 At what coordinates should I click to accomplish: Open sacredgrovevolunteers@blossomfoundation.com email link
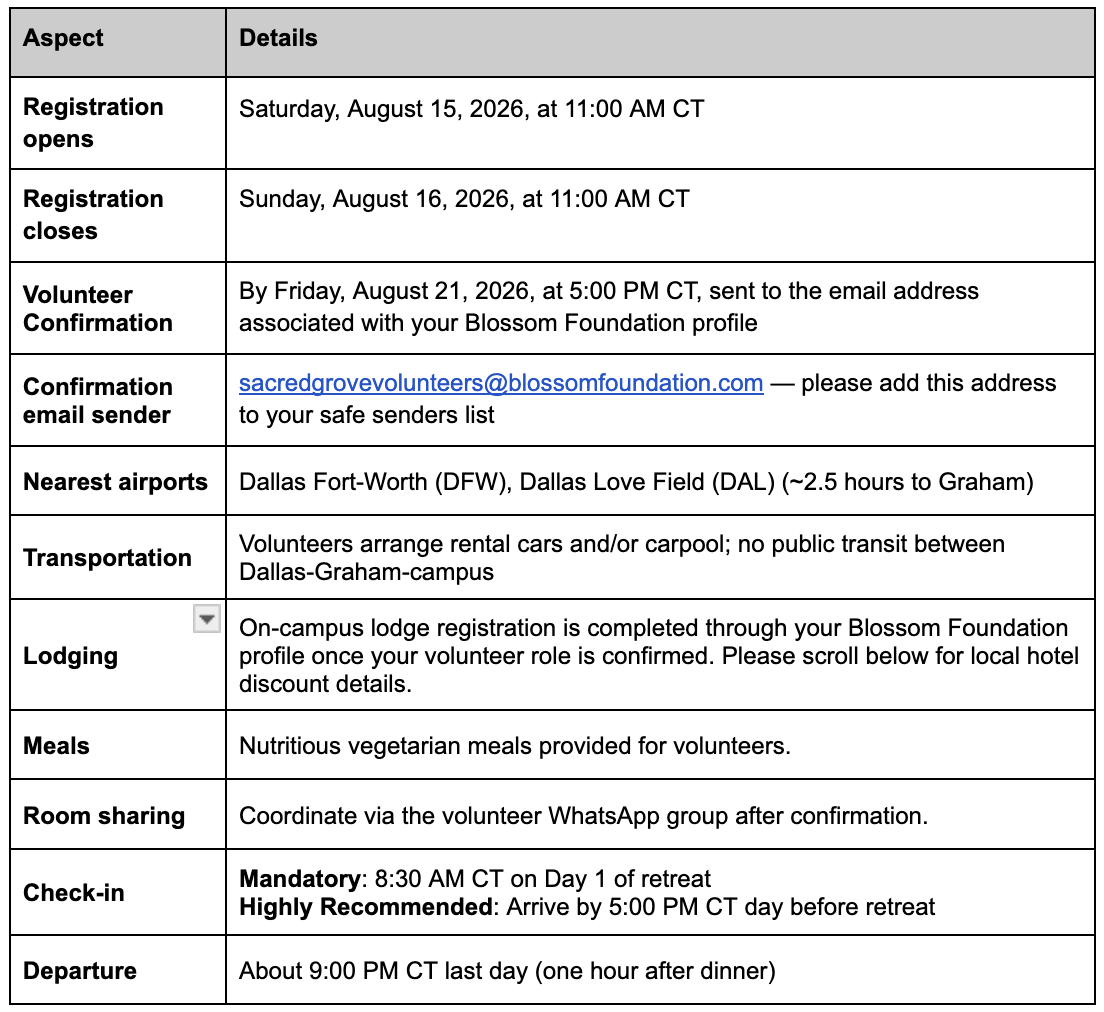pyautogui.click(x=501, y=383)
